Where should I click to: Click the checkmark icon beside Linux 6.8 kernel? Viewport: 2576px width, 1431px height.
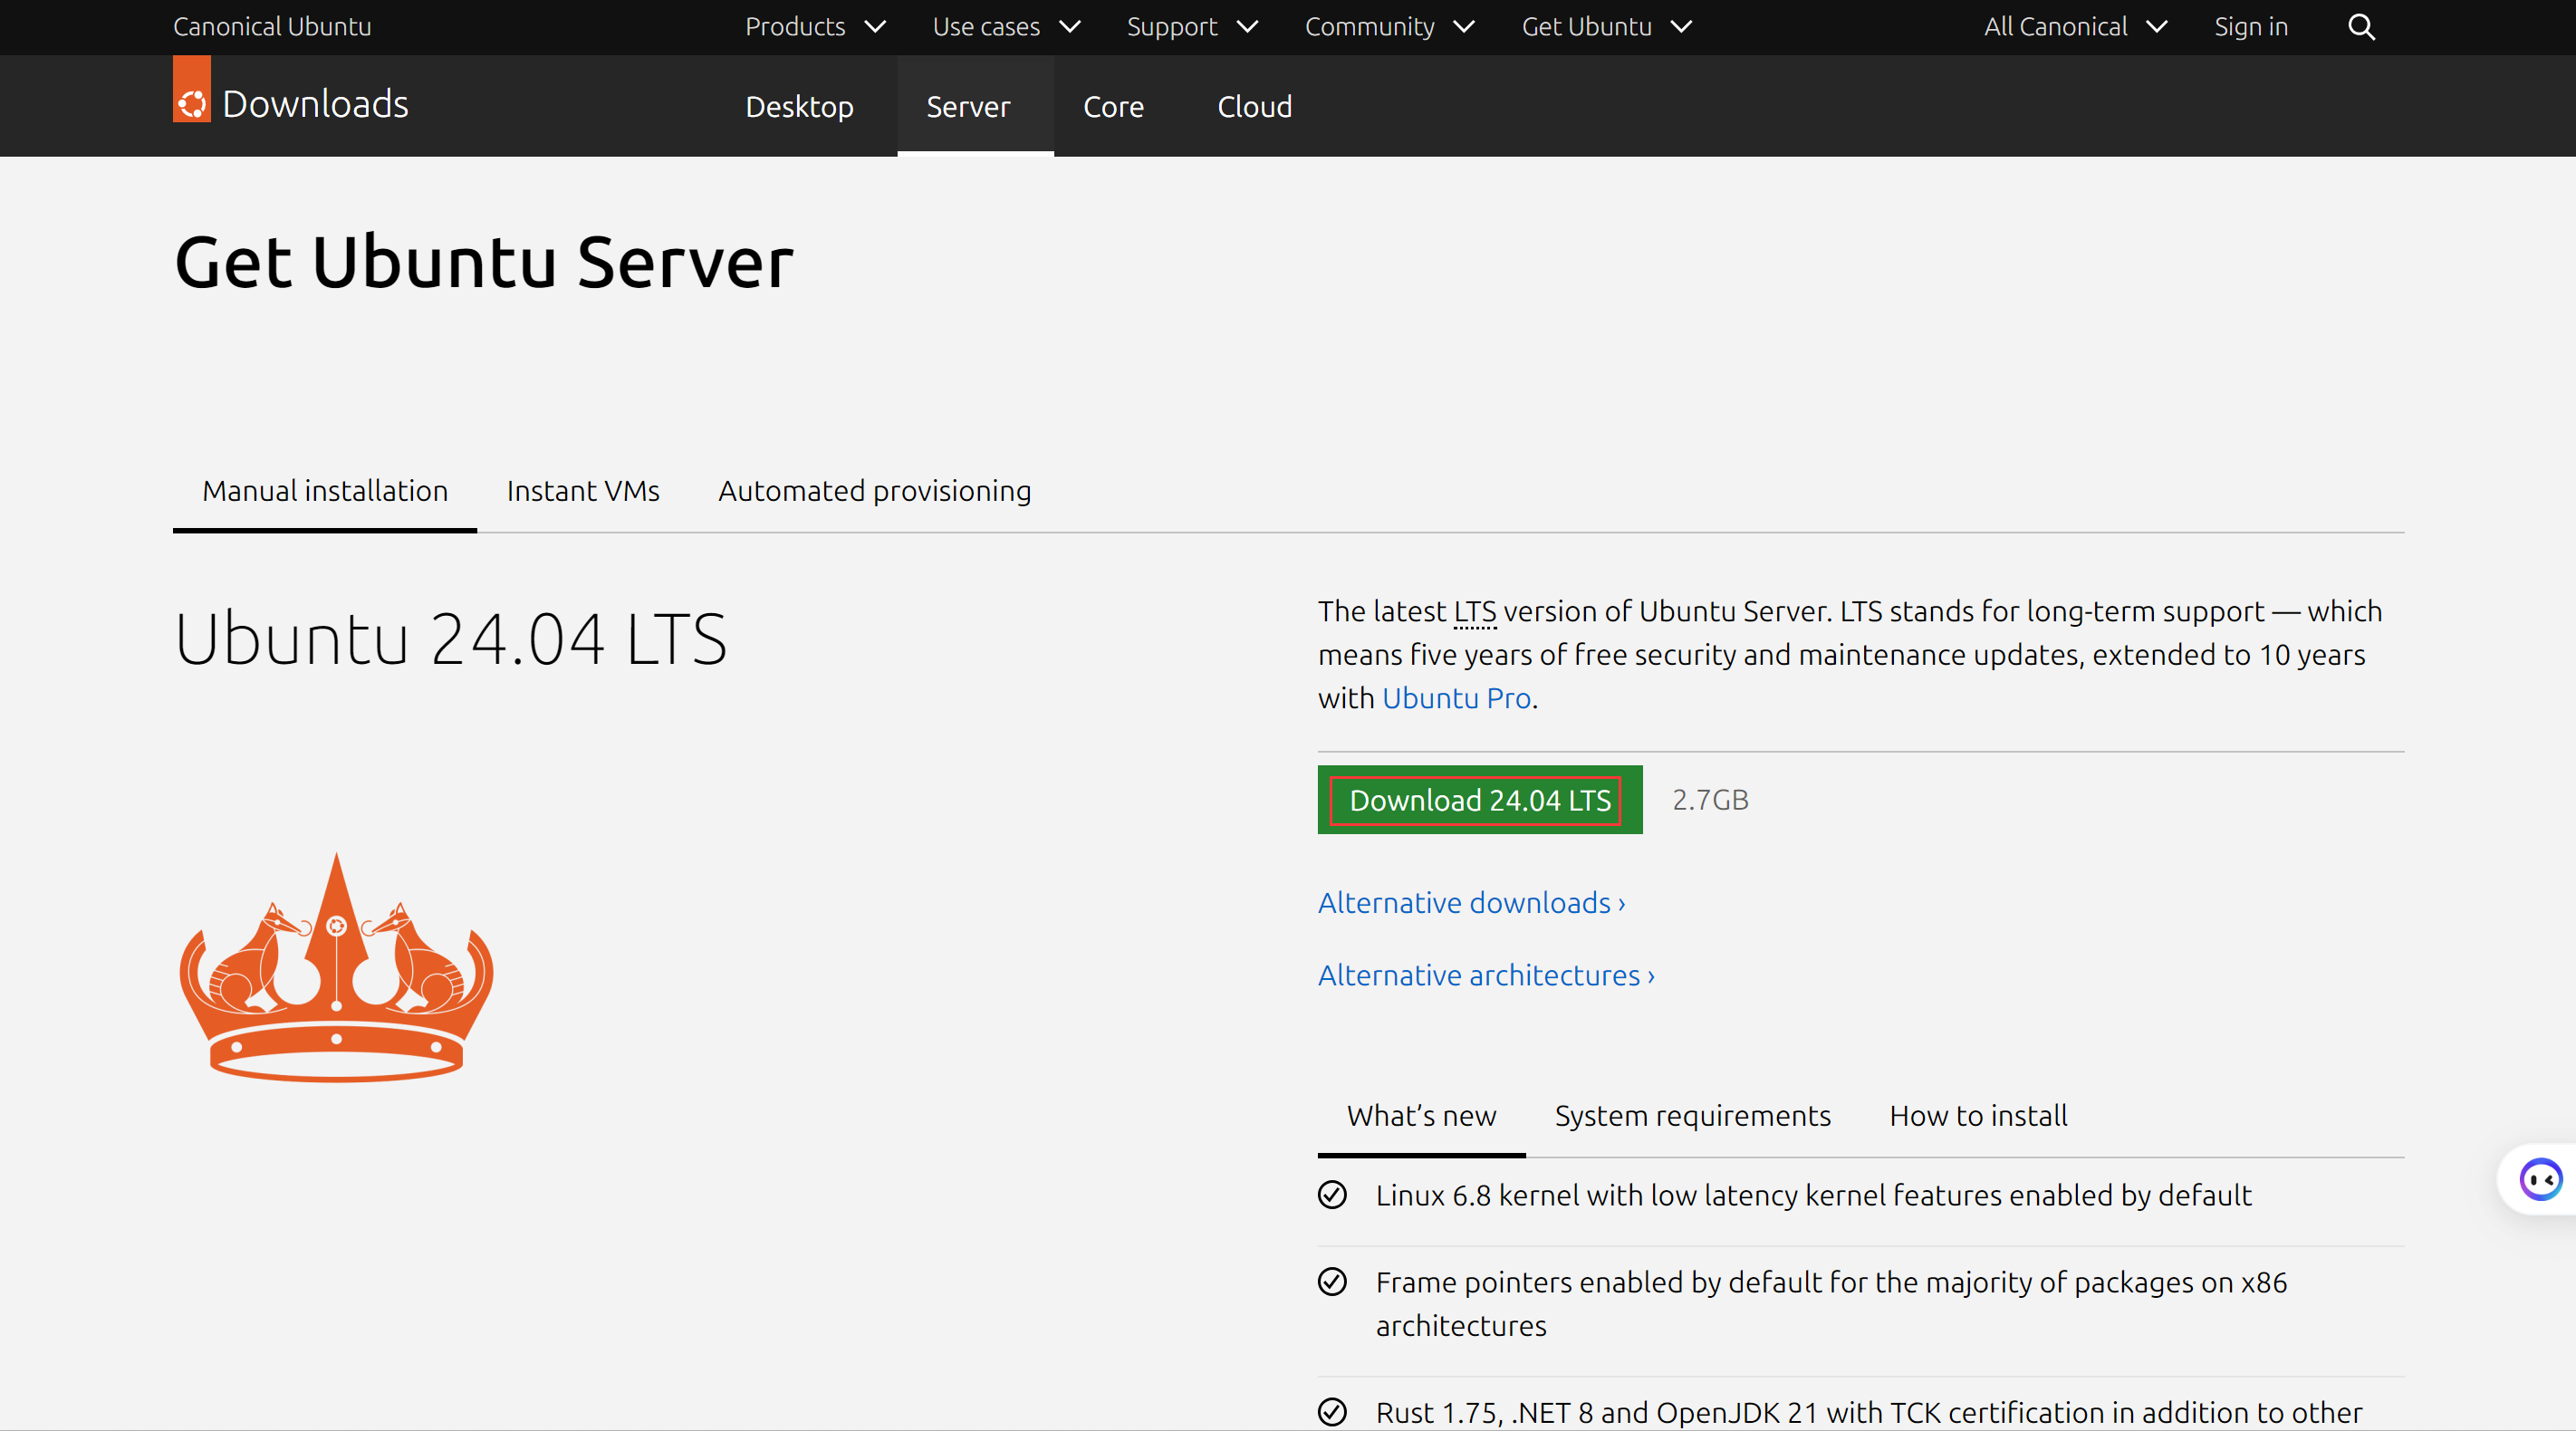pos(1332,1195)
